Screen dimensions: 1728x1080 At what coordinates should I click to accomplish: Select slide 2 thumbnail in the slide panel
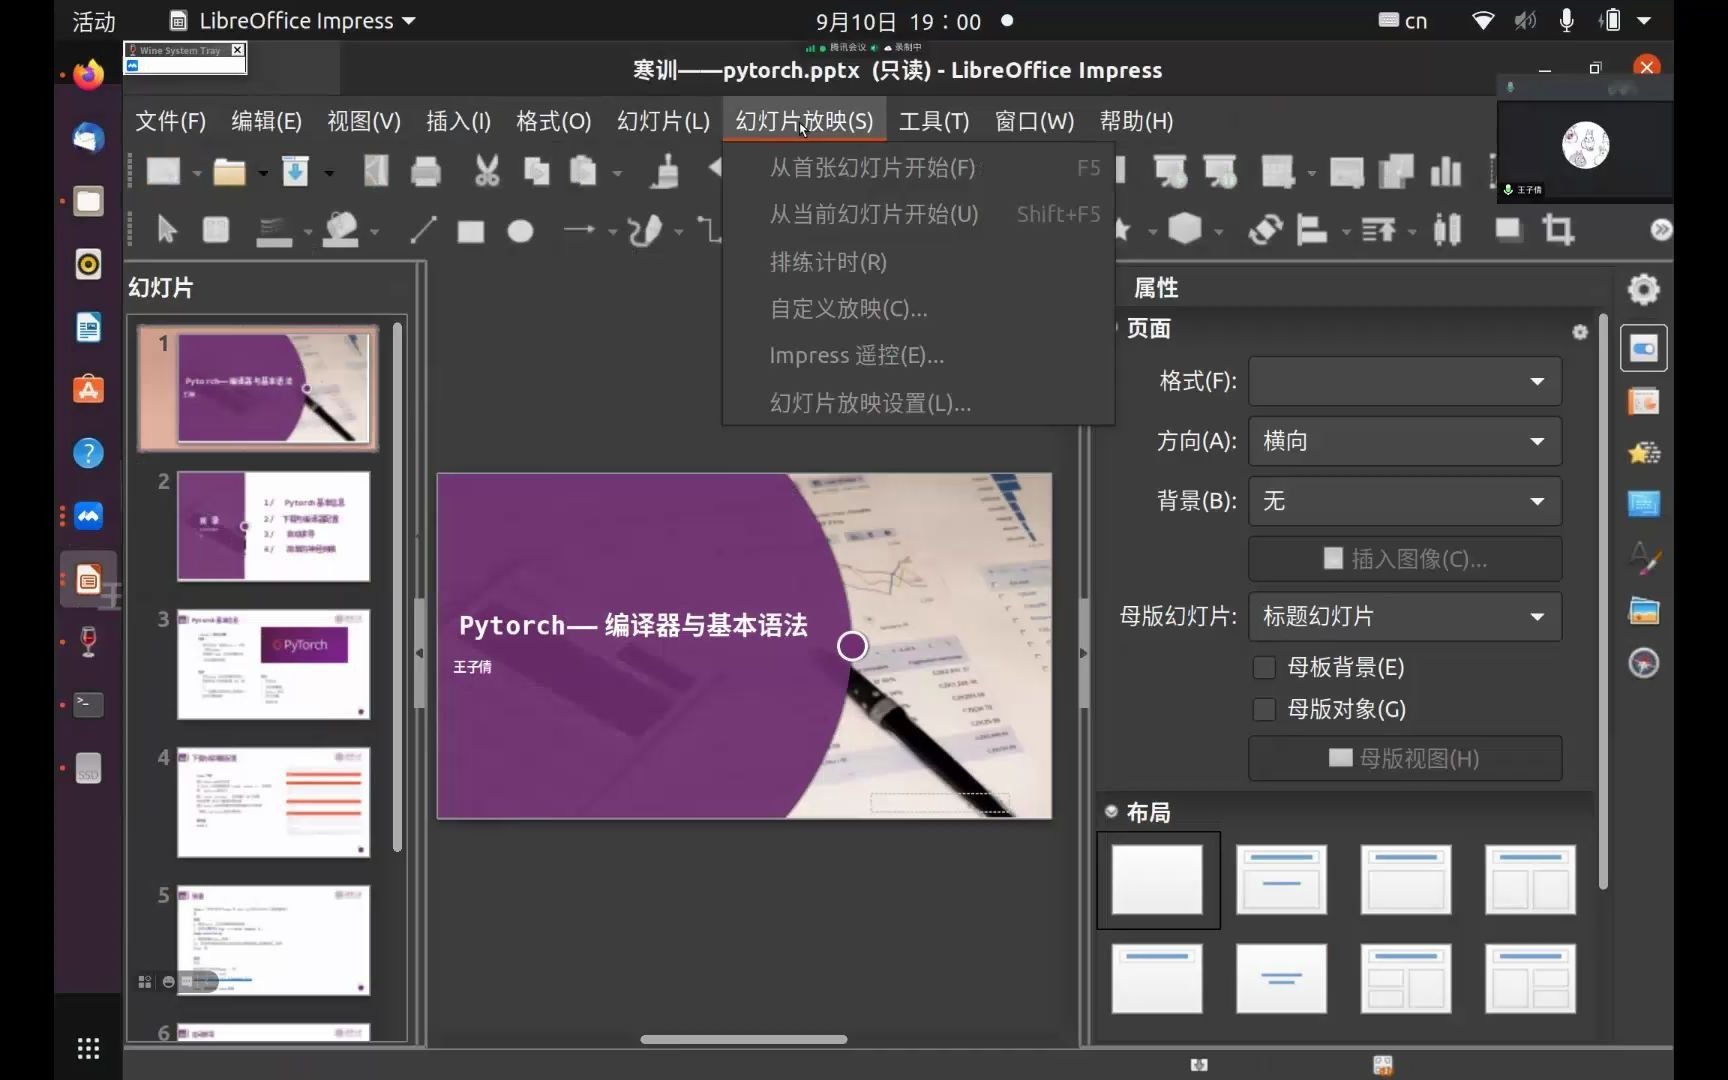click(x=273, y=526)
